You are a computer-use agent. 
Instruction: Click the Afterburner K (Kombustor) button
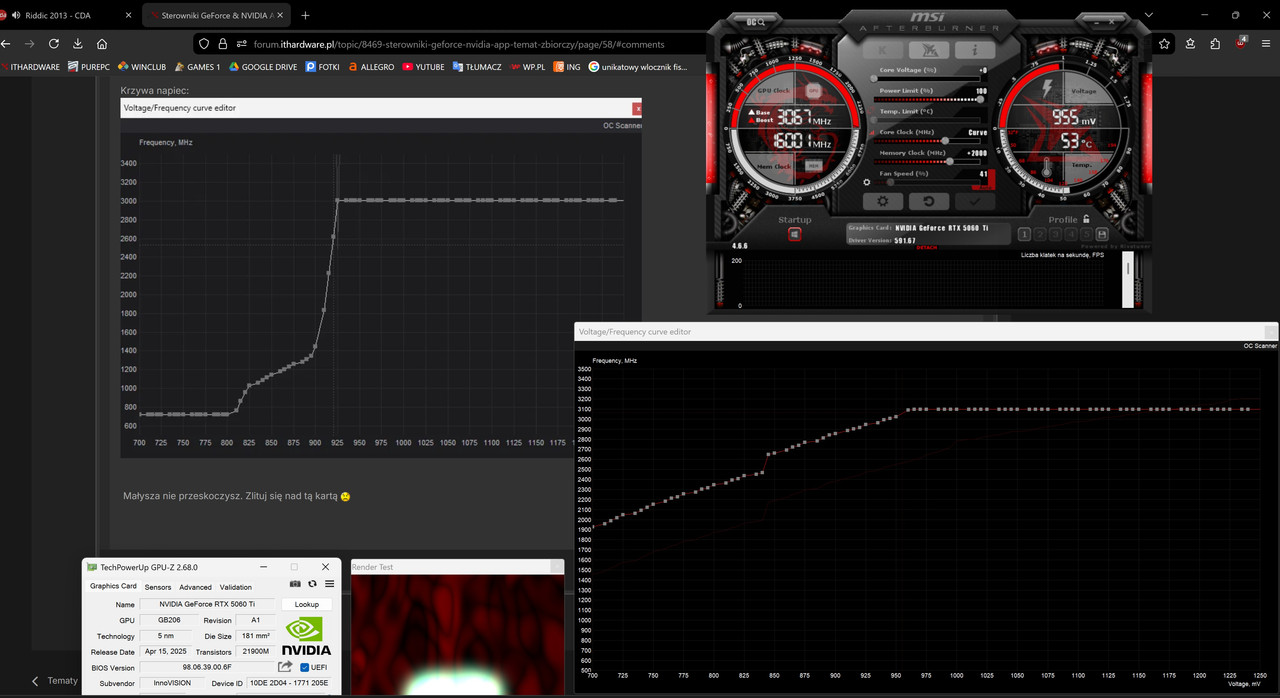(x=883, y=50)
